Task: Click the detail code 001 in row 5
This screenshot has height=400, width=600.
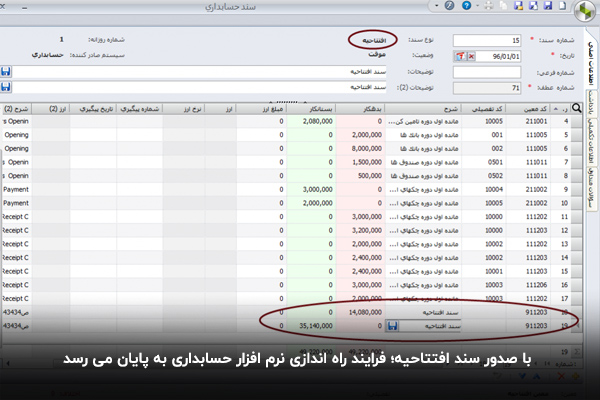Action: [x=484, y=135]
